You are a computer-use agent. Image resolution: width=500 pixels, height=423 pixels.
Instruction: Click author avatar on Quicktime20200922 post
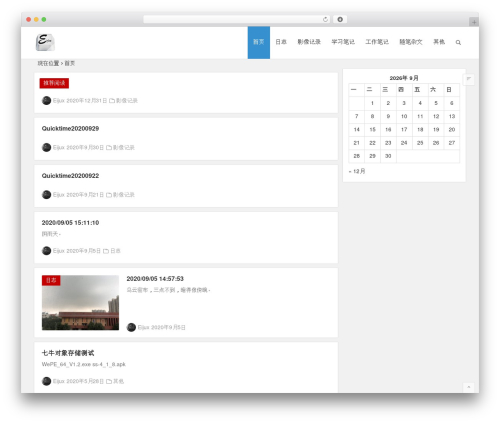pos(46,194)
